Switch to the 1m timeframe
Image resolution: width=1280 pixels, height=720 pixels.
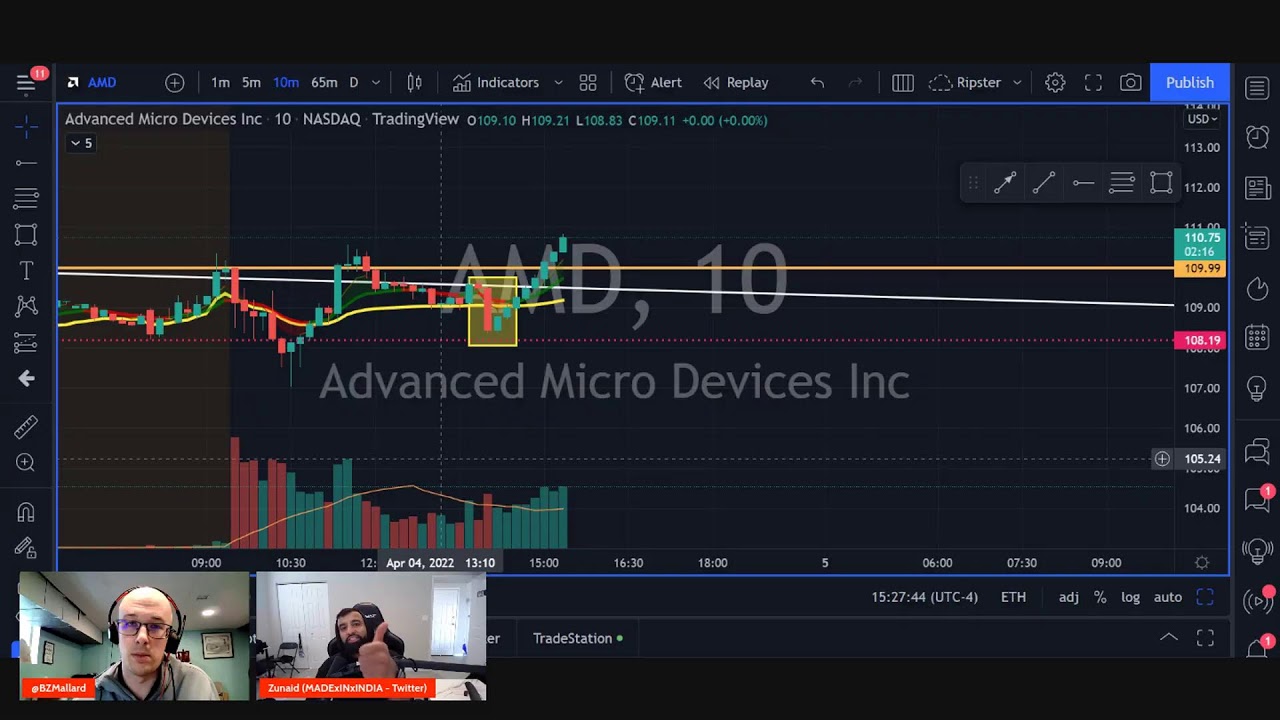click(220, 83)
